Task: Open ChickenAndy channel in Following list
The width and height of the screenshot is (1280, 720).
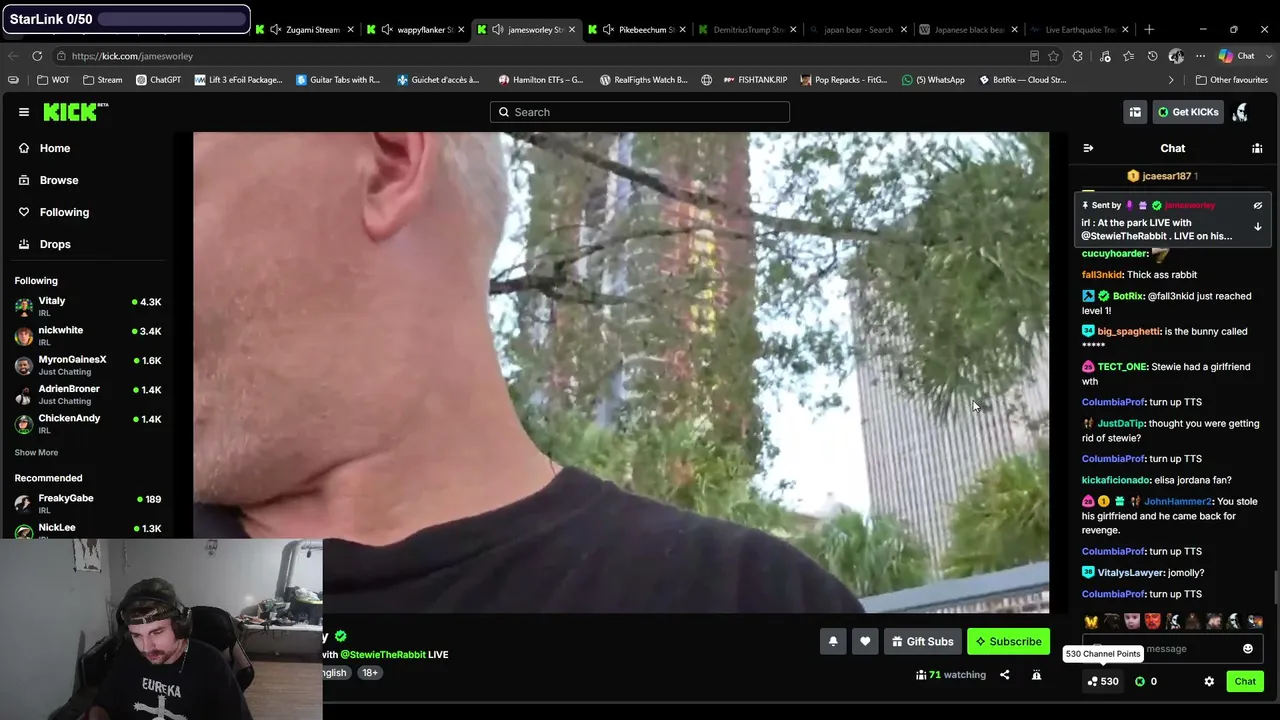Action: (x=87, y=423)
